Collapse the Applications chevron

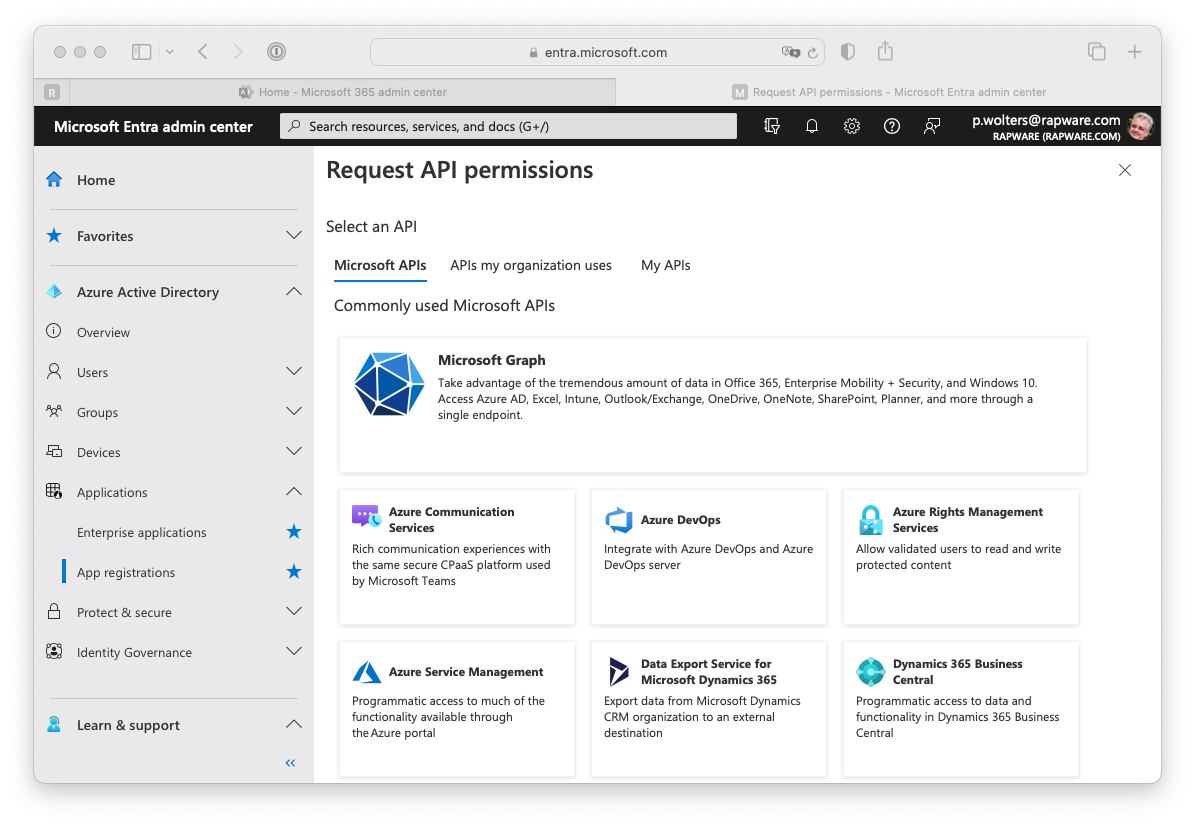tap(293, 491)
